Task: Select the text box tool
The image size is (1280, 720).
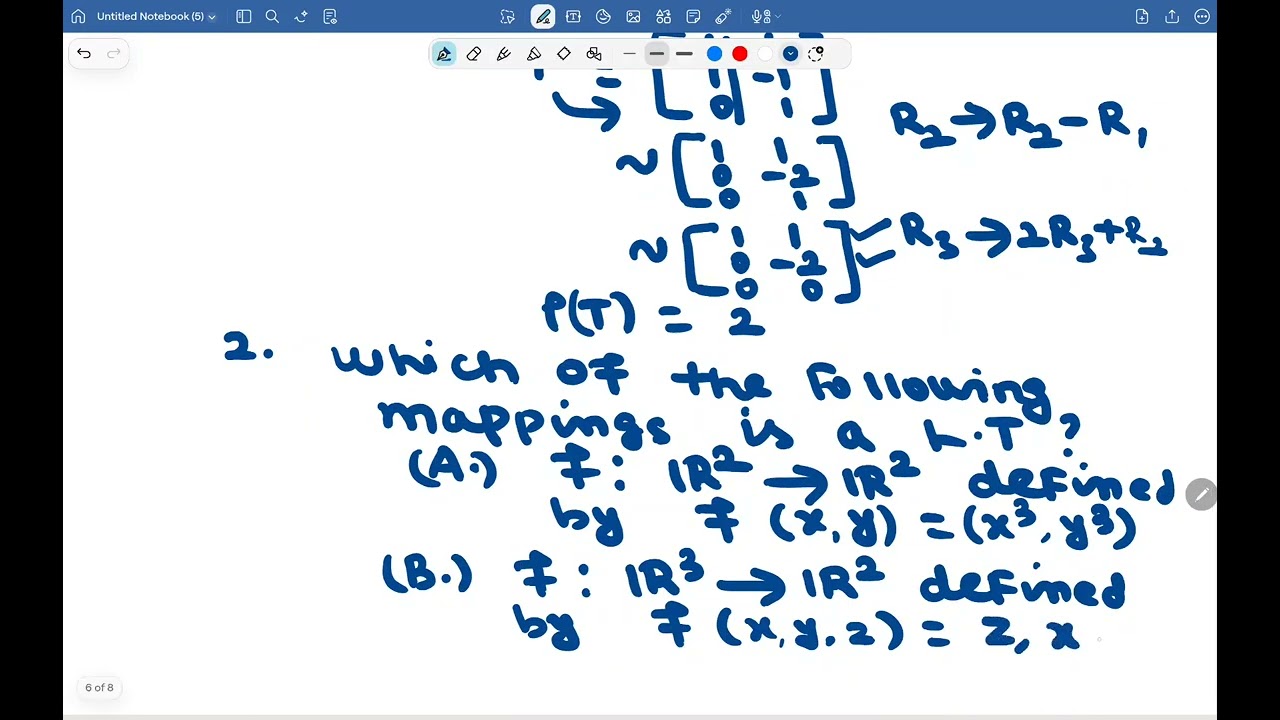Action: [573, 16]
